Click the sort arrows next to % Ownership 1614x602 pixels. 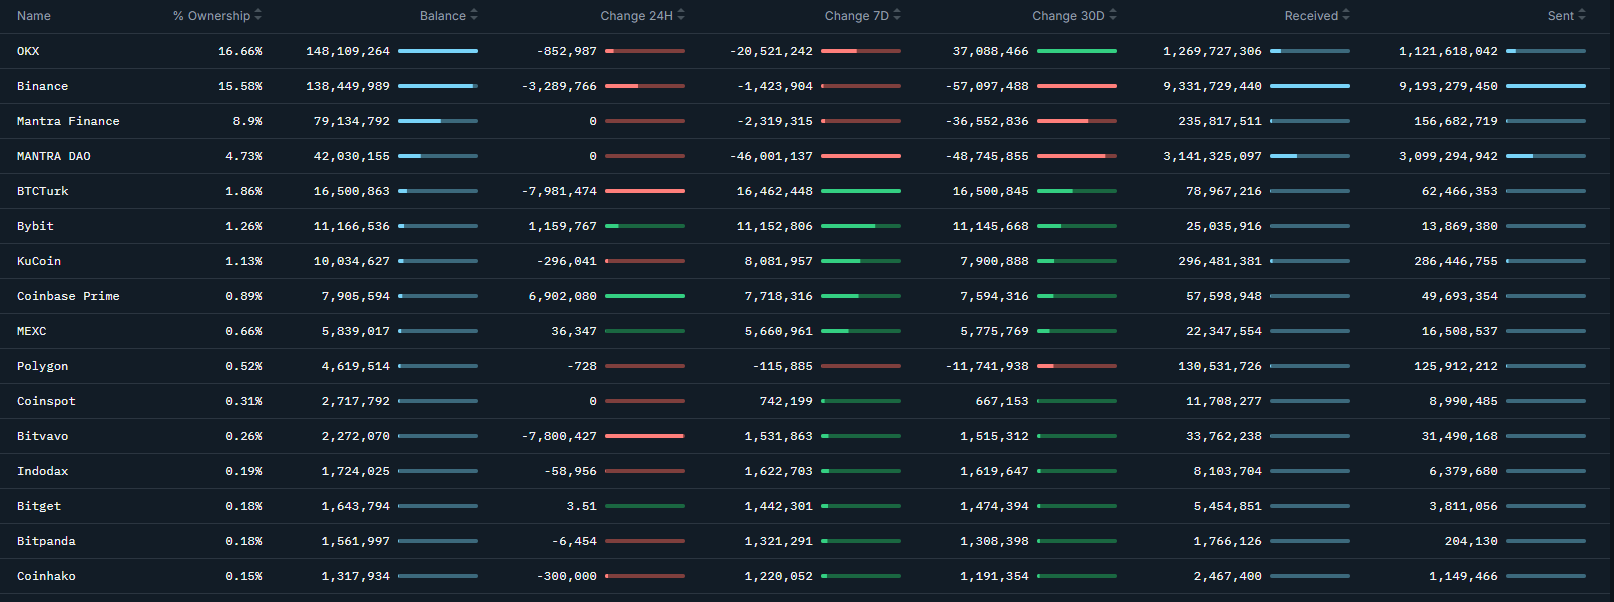(x=258, y=15)
